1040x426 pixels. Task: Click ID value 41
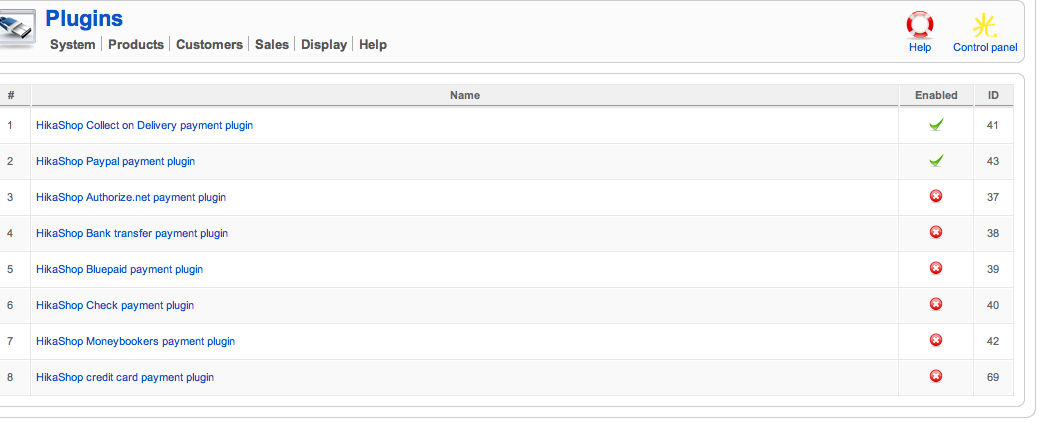pos(992,125)
